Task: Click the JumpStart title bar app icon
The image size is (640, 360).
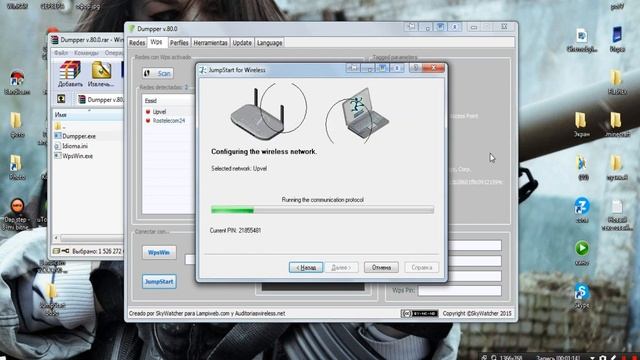Action: tap(202, 70)
